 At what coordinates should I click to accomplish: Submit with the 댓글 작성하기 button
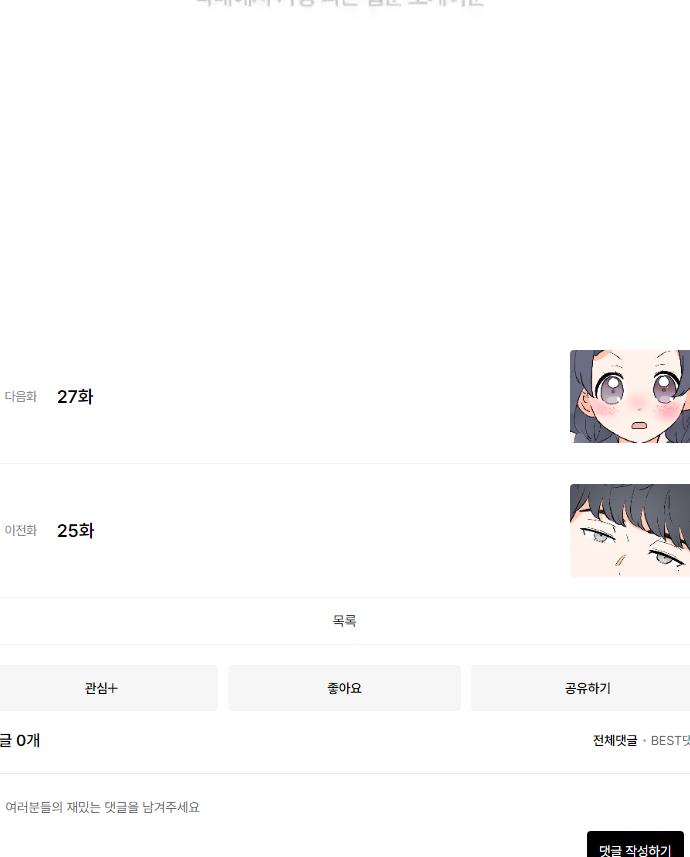pyautogui.click(x=635, y=845)
